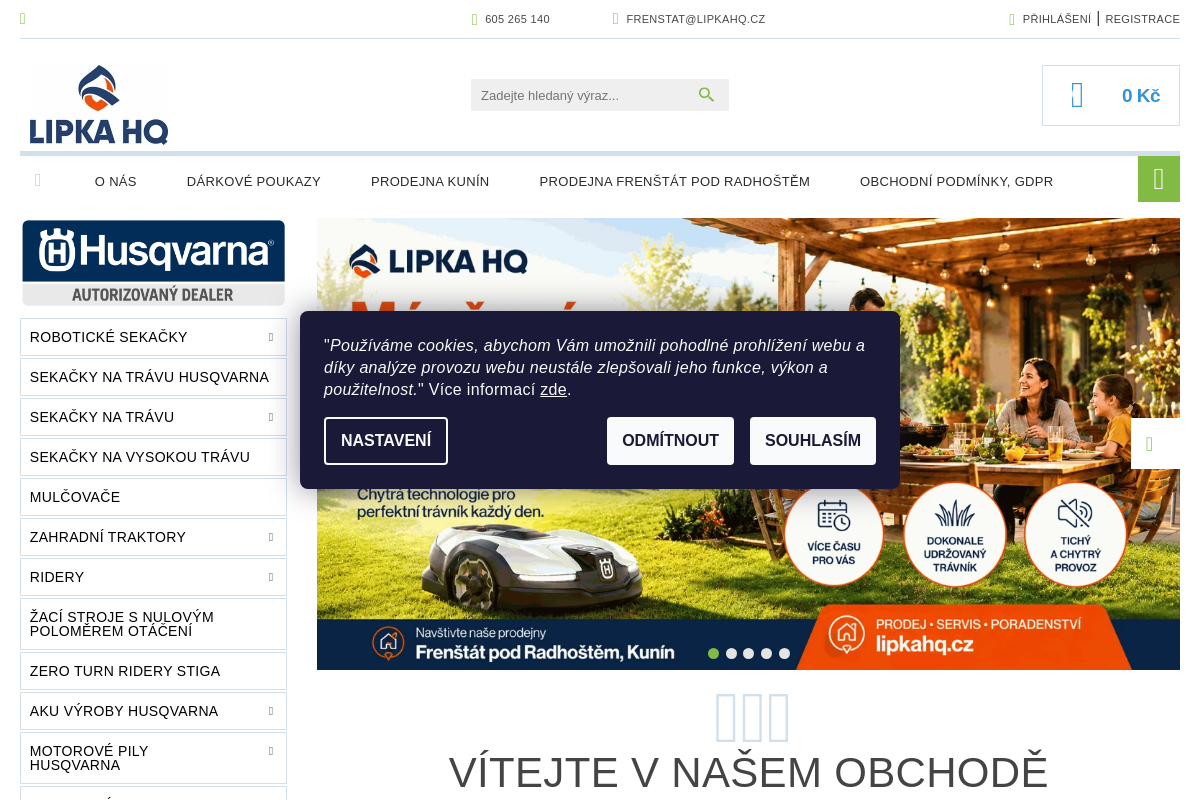This screenshot has width=1200, height=800.
Task: Open Prodejna Kunín page
Action: [430, 181]
